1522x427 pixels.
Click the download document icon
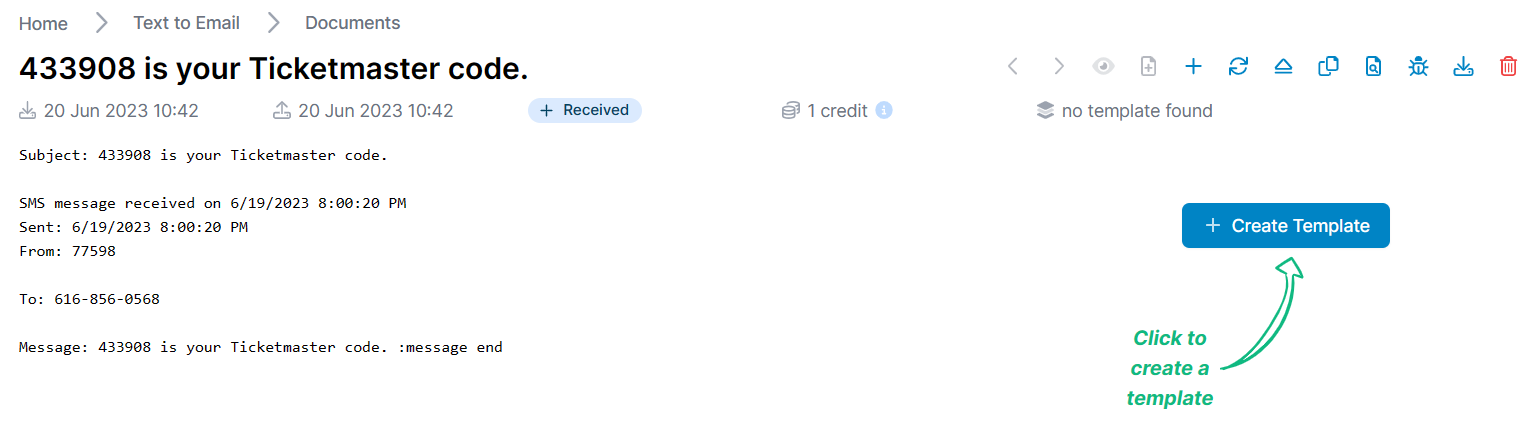point(1463,66)
